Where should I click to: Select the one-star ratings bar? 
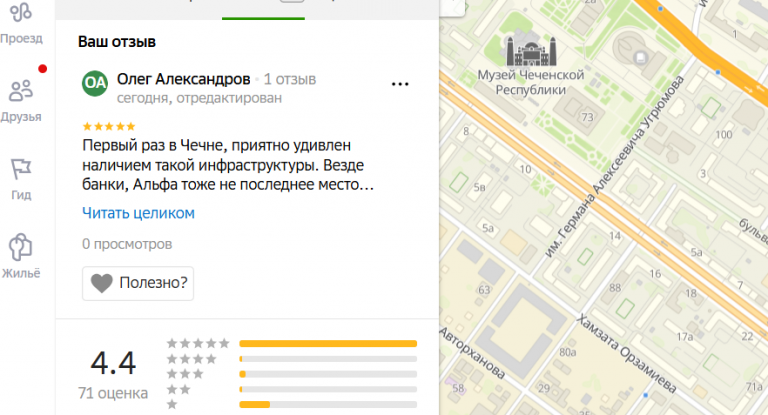click(x=328, y=405)
